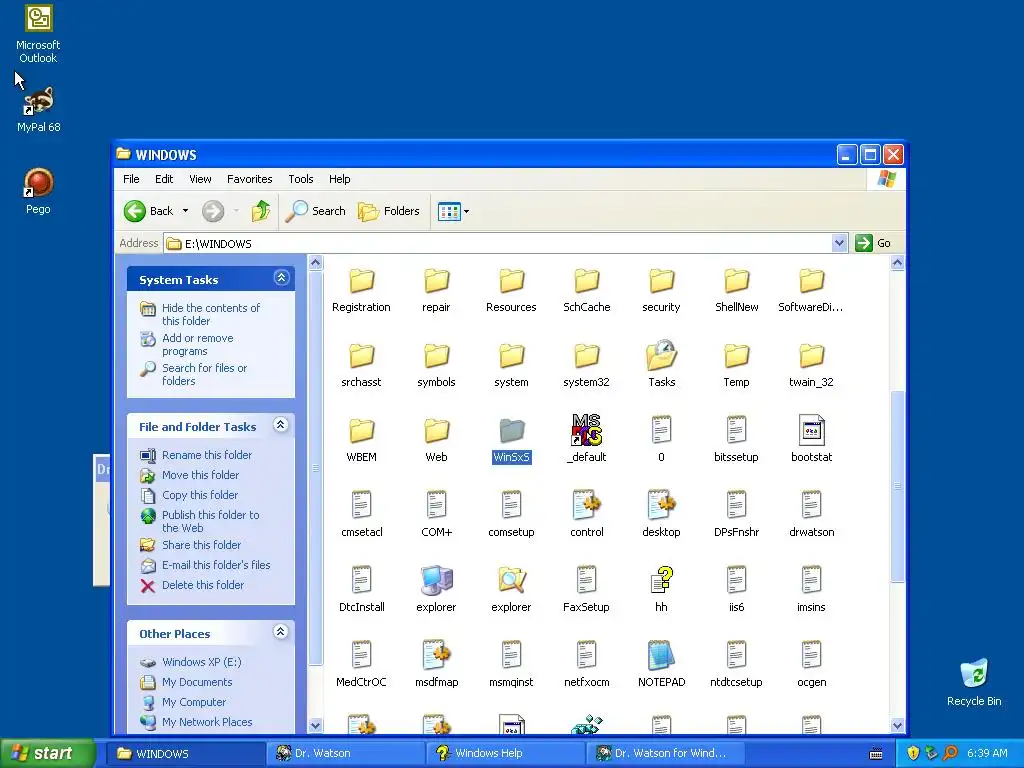Select the Web folder
This screenshot has width=1024, height=768.
(436, 440)
